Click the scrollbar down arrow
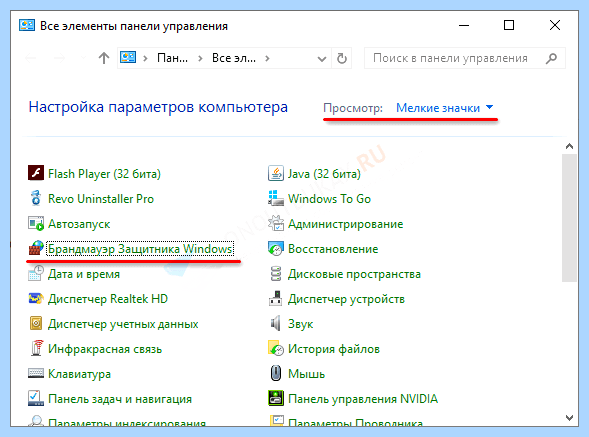 (x=569, y=417)
